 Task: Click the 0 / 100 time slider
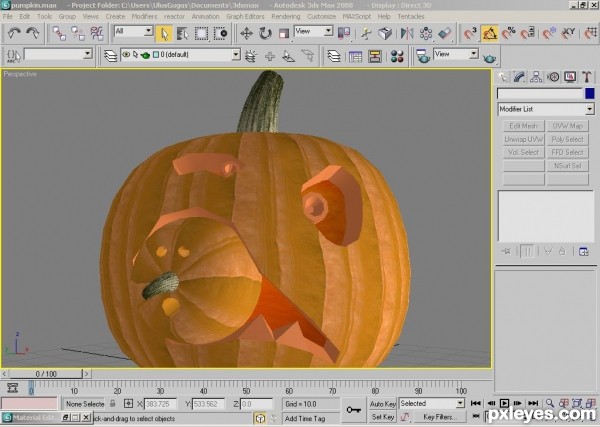click(46, 373)
